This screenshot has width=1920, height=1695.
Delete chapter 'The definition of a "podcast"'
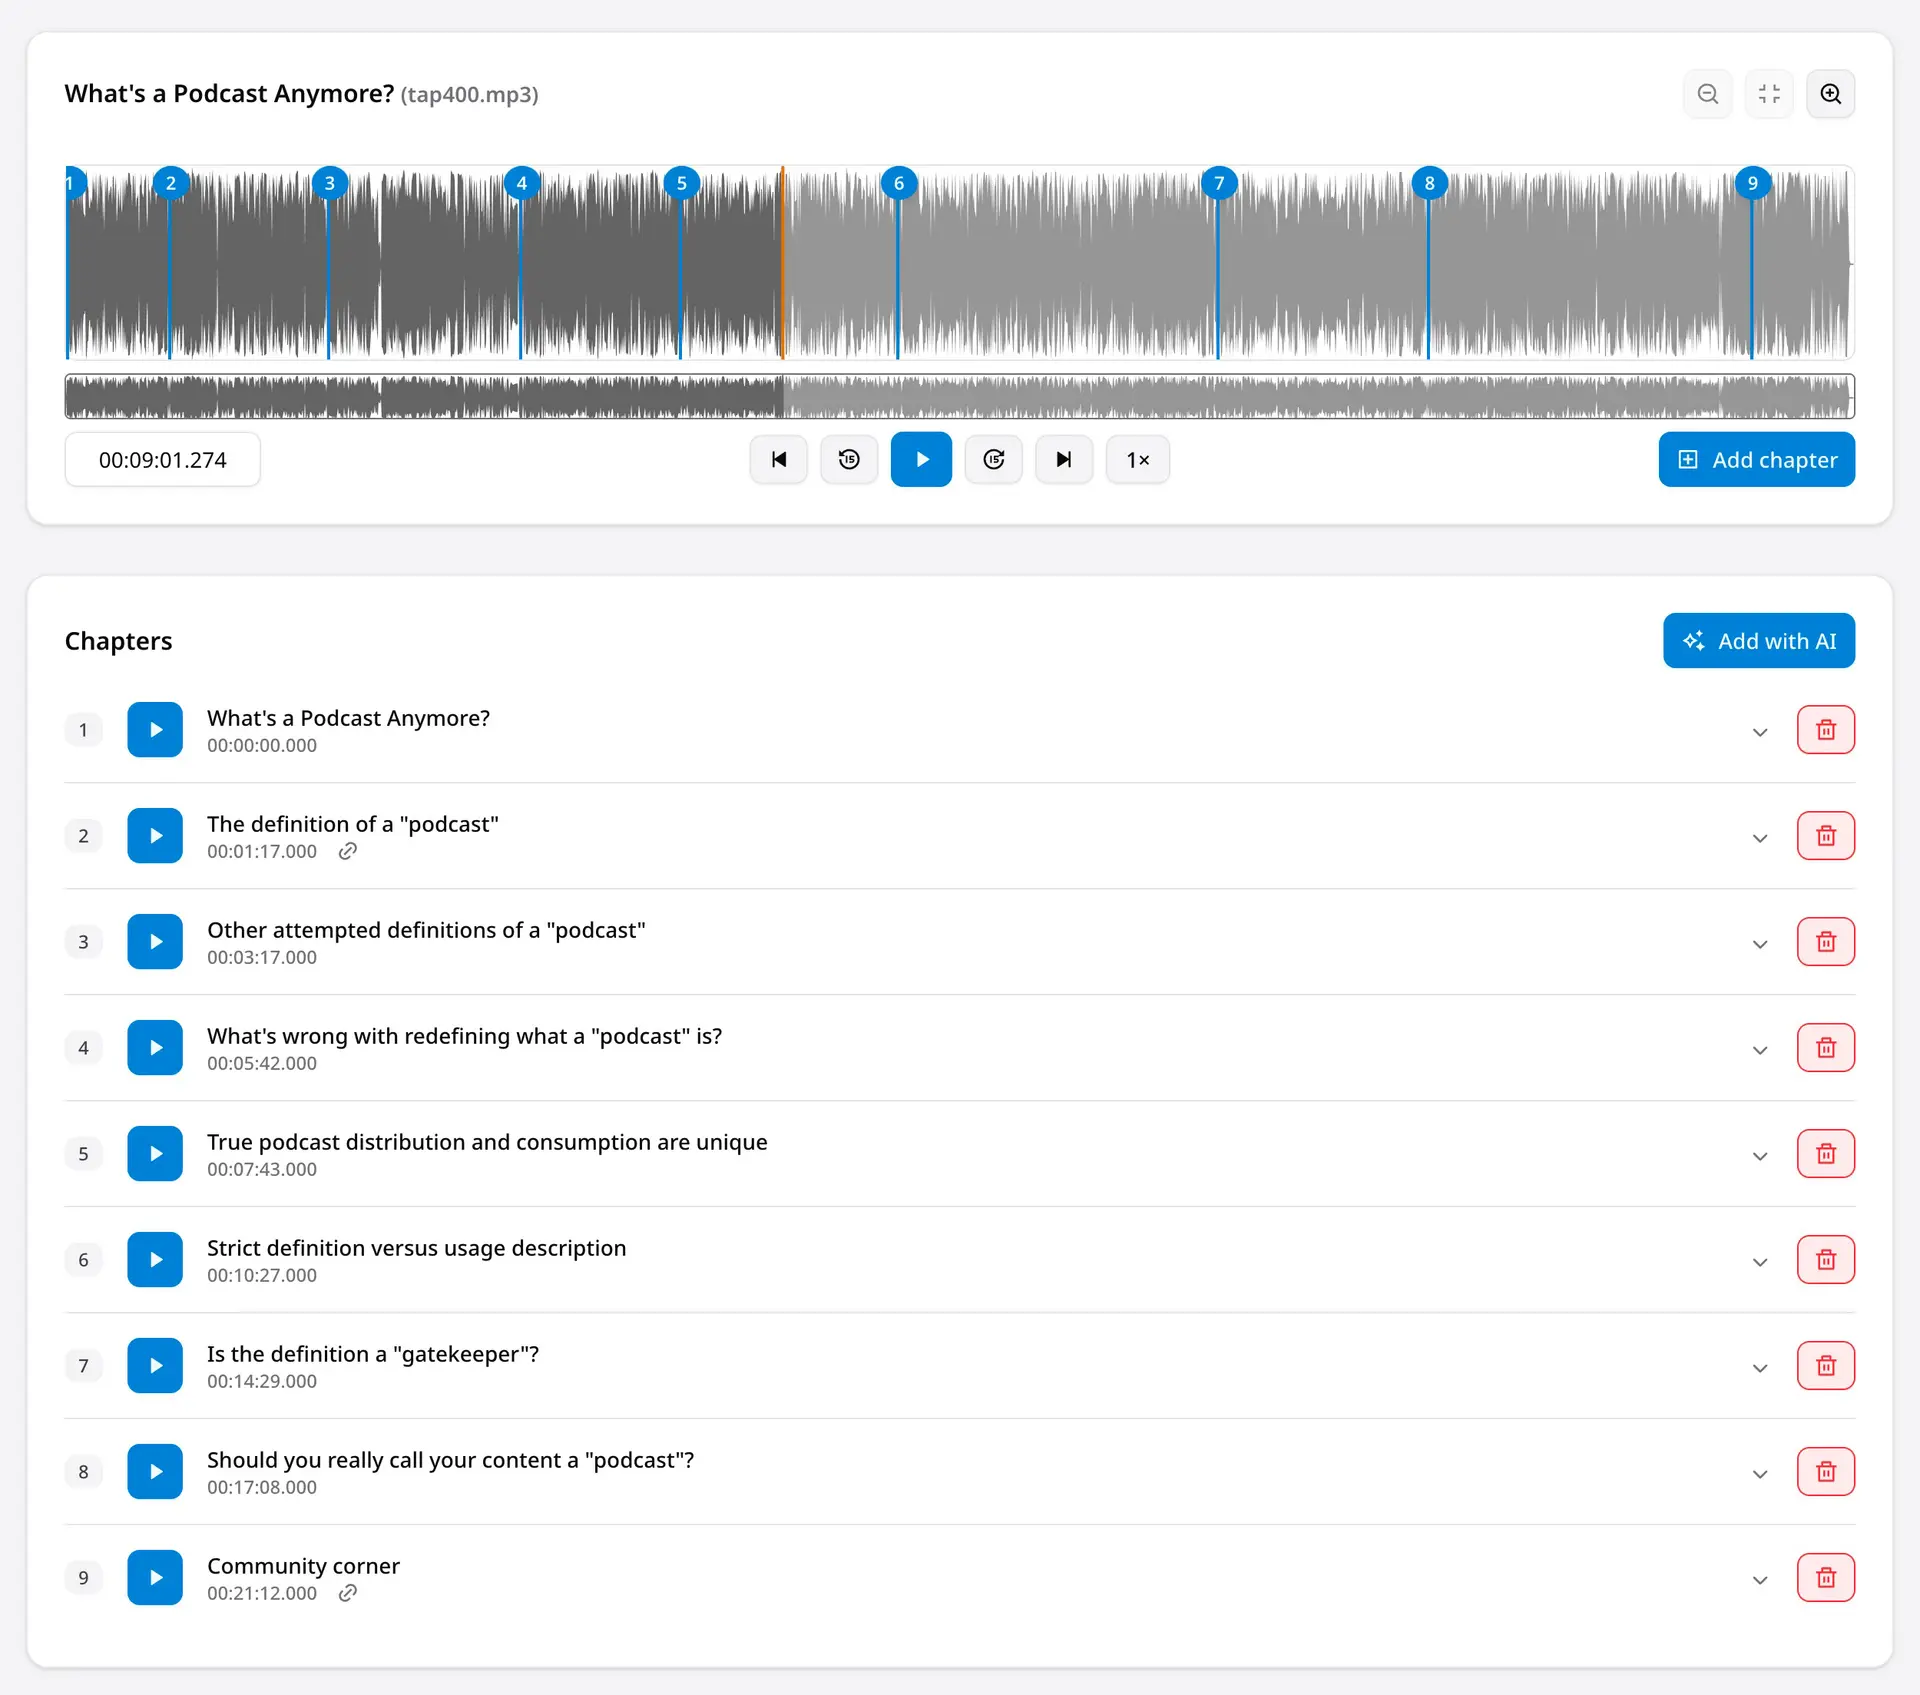pos(1826,836)
